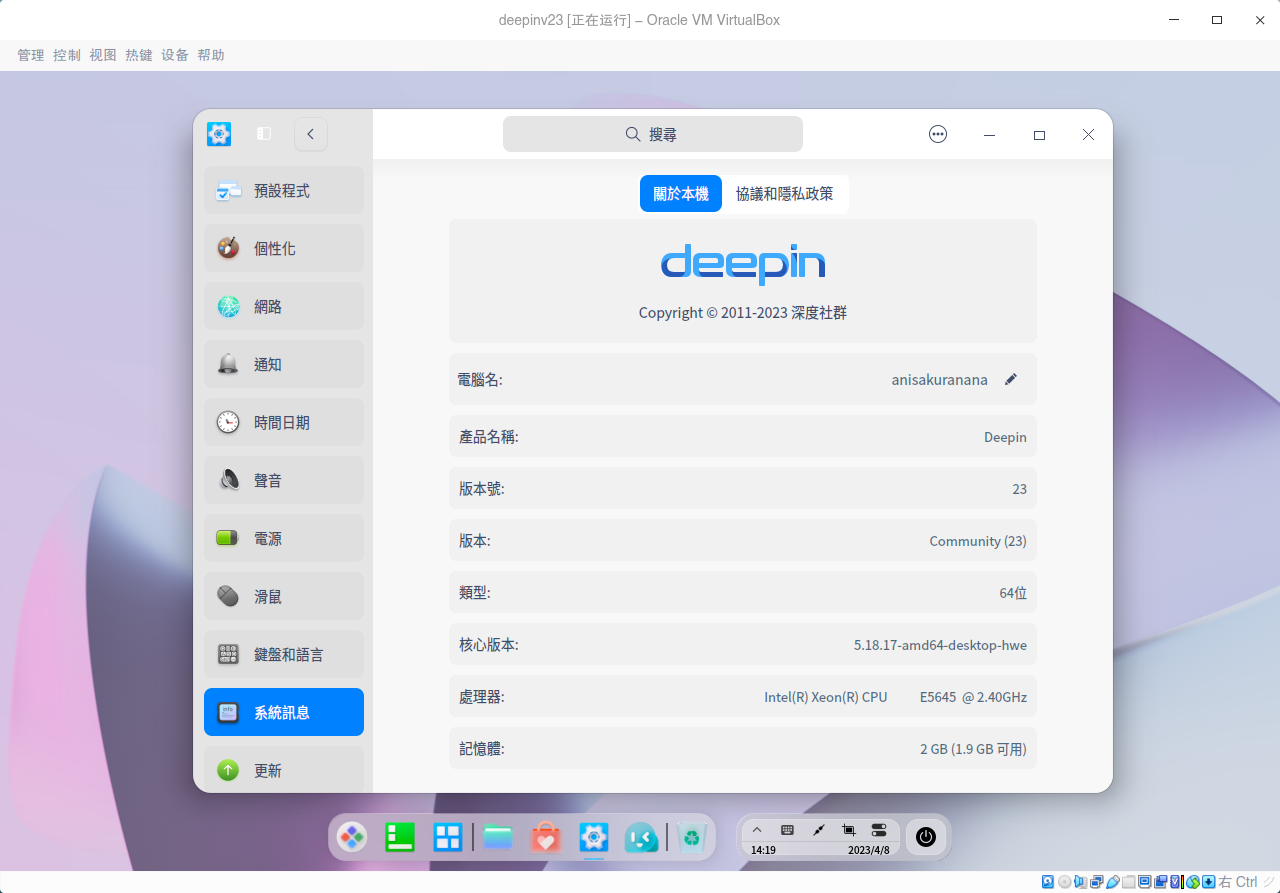Edit the computer name with the pencil icon
Viewport: 1280px width, 893px height.
pos(1011,379)
